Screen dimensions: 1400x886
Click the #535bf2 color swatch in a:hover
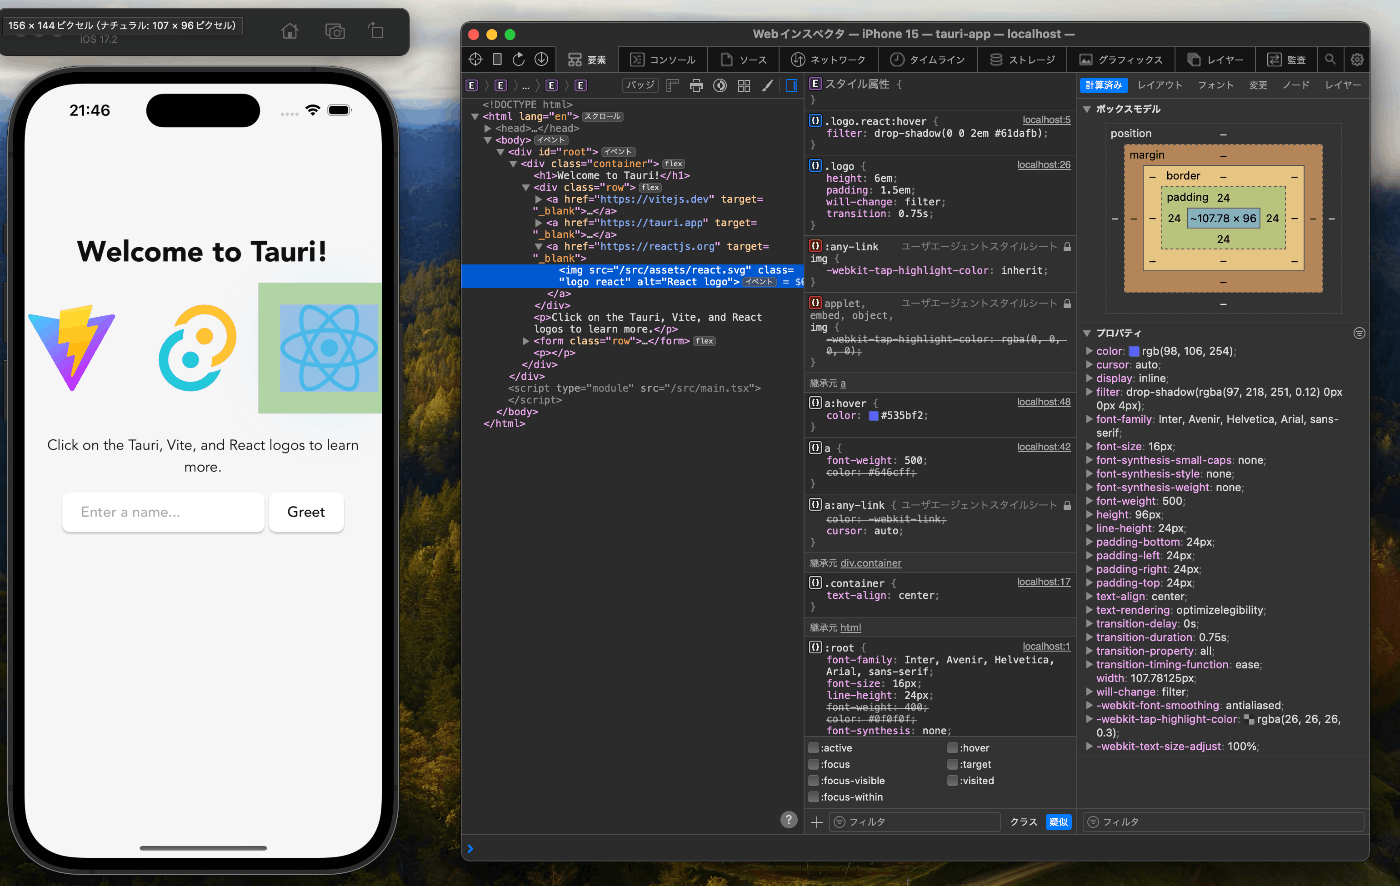[x=874, y=416]
